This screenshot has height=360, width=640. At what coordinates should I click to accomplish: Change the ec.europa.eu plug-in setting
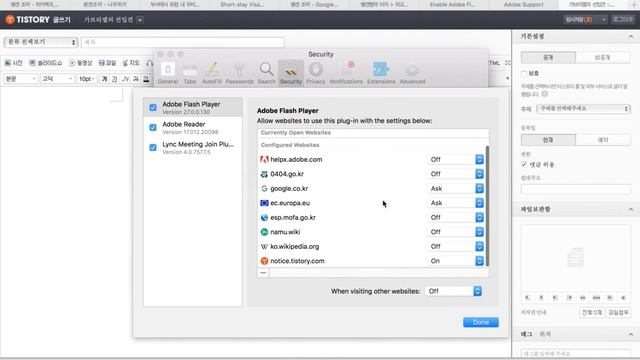tap(456, 203)
